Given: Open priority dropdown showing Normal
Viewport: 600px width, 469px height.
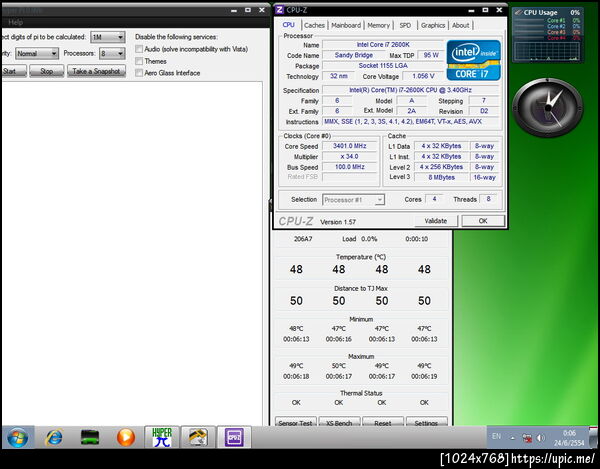Looking at the screenshot, I should [x=37, y=54].
